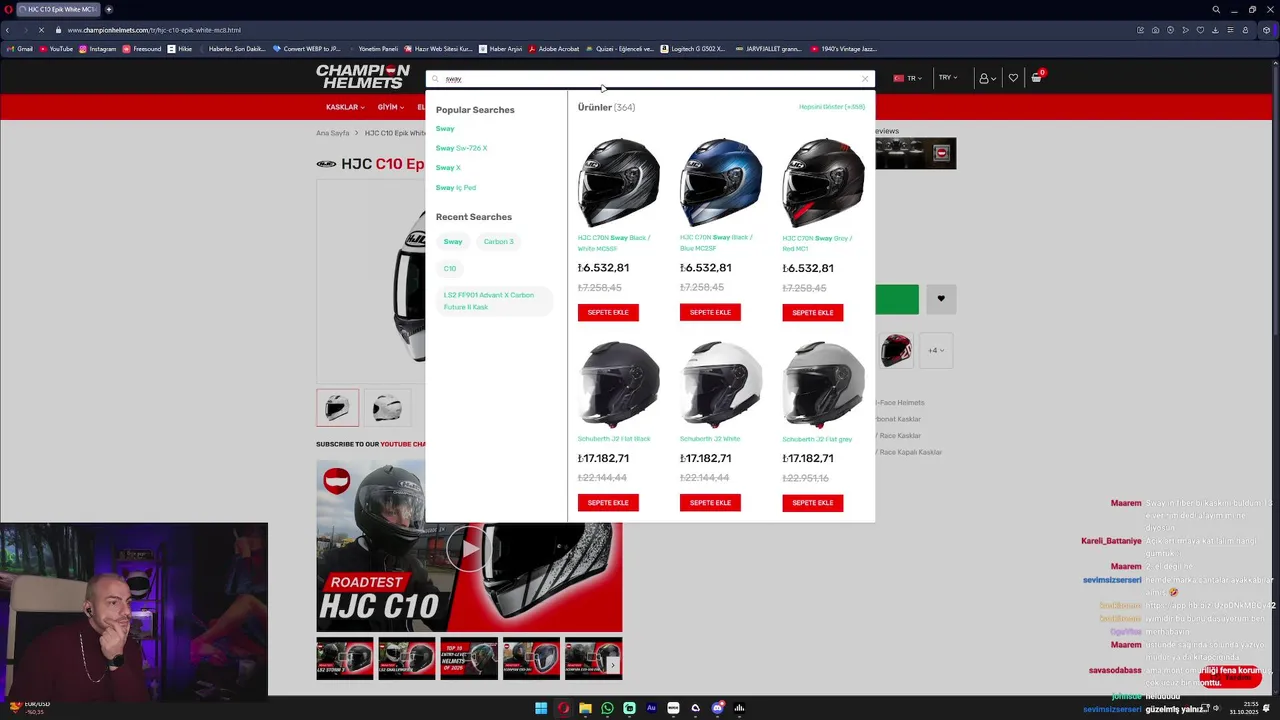Image resolution: width=1280 pixels, height=720 pixels.
Task: Select popular search 'Sway Sw-726 X'
Action: 462,148
